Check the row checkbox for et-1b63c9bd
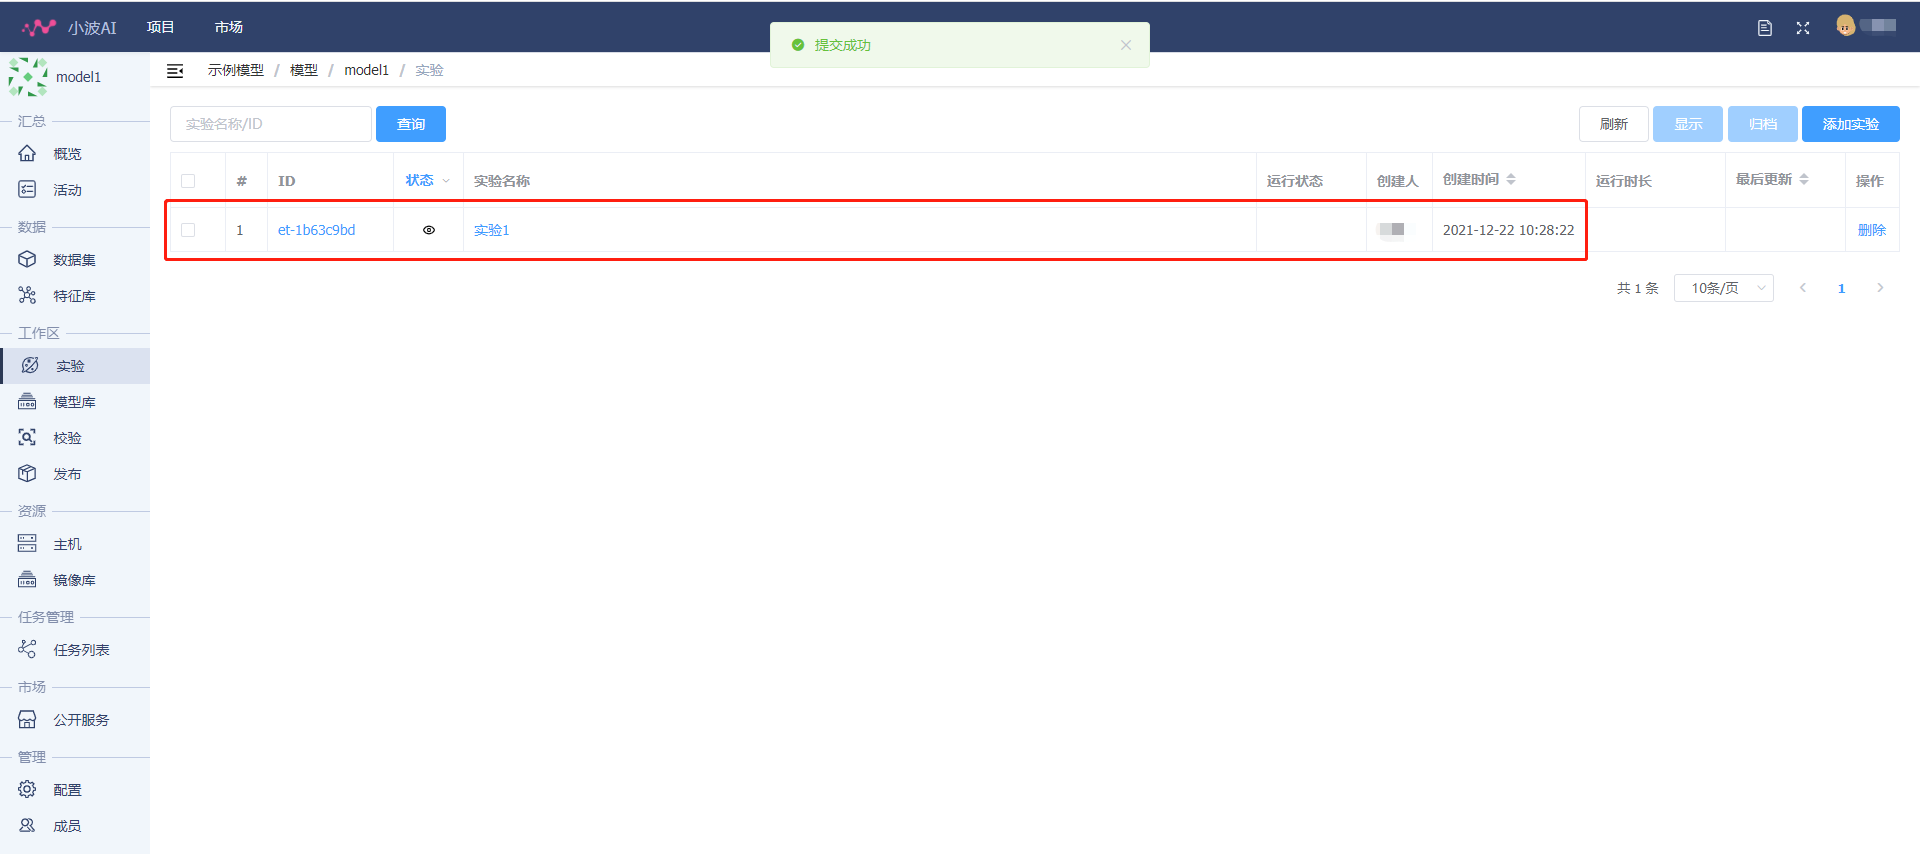Screen dimensions: 1920x854 click(188, 230)
